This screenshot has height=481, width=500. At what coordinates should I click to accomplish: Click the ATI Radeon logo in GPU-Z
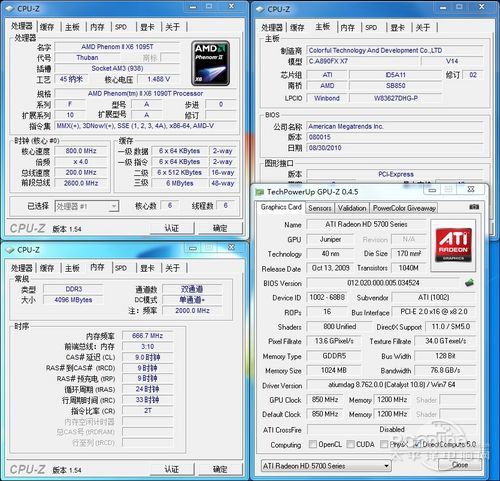tap(453, 245)
